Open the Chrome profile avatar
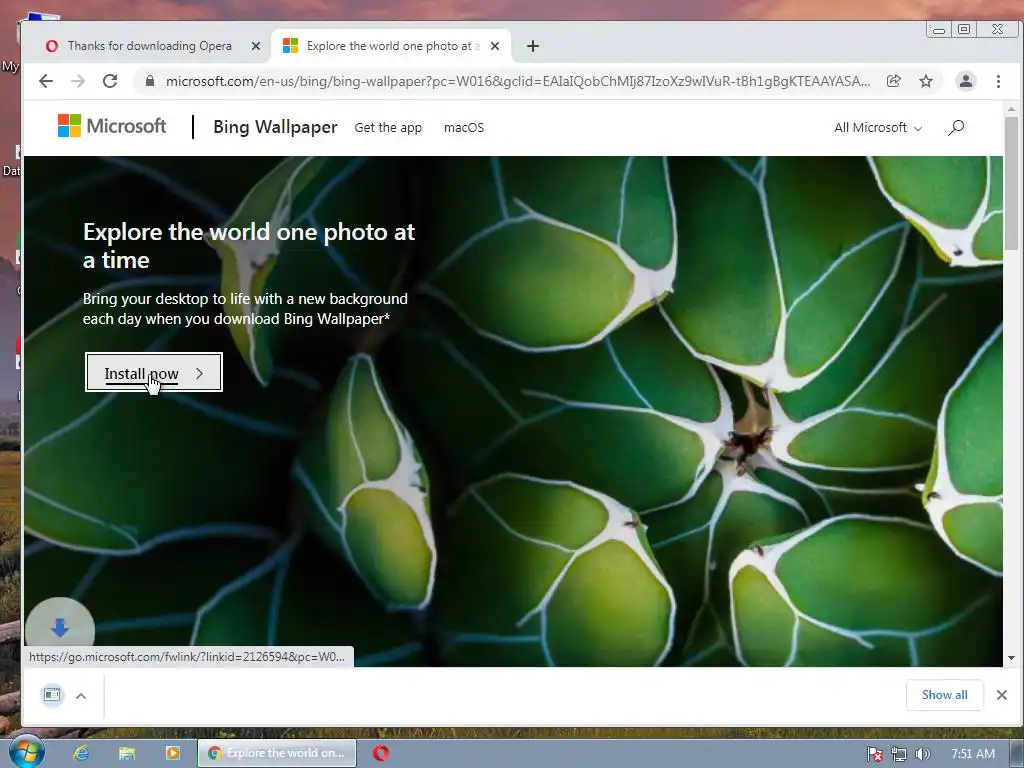The width and height of the screenshot is (1024, 768). point(965,81)
